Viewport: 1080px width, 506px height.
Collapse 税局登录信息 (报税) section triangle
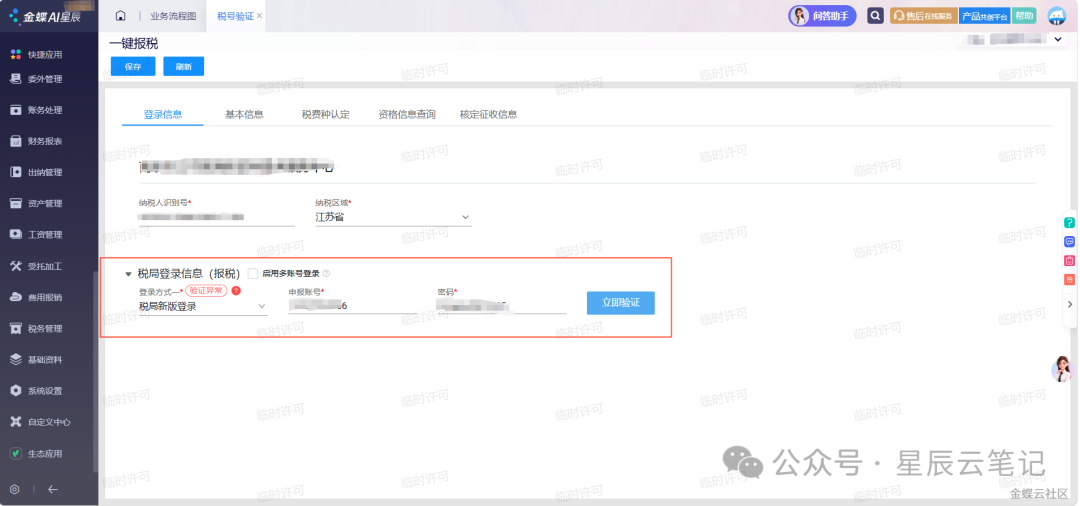(127, 274)
